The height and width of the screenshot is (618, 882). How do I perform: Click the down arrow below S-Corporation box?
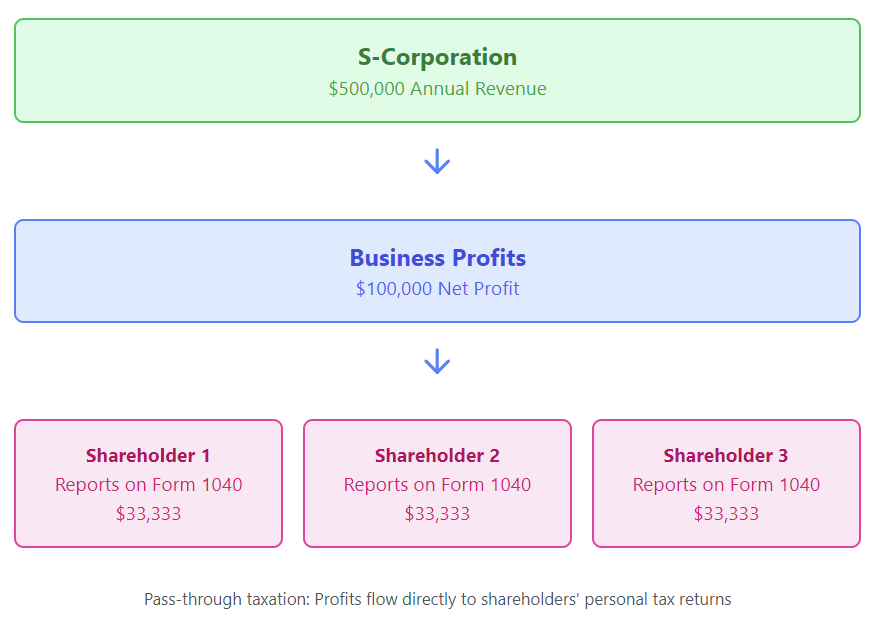tap(437, 161)
